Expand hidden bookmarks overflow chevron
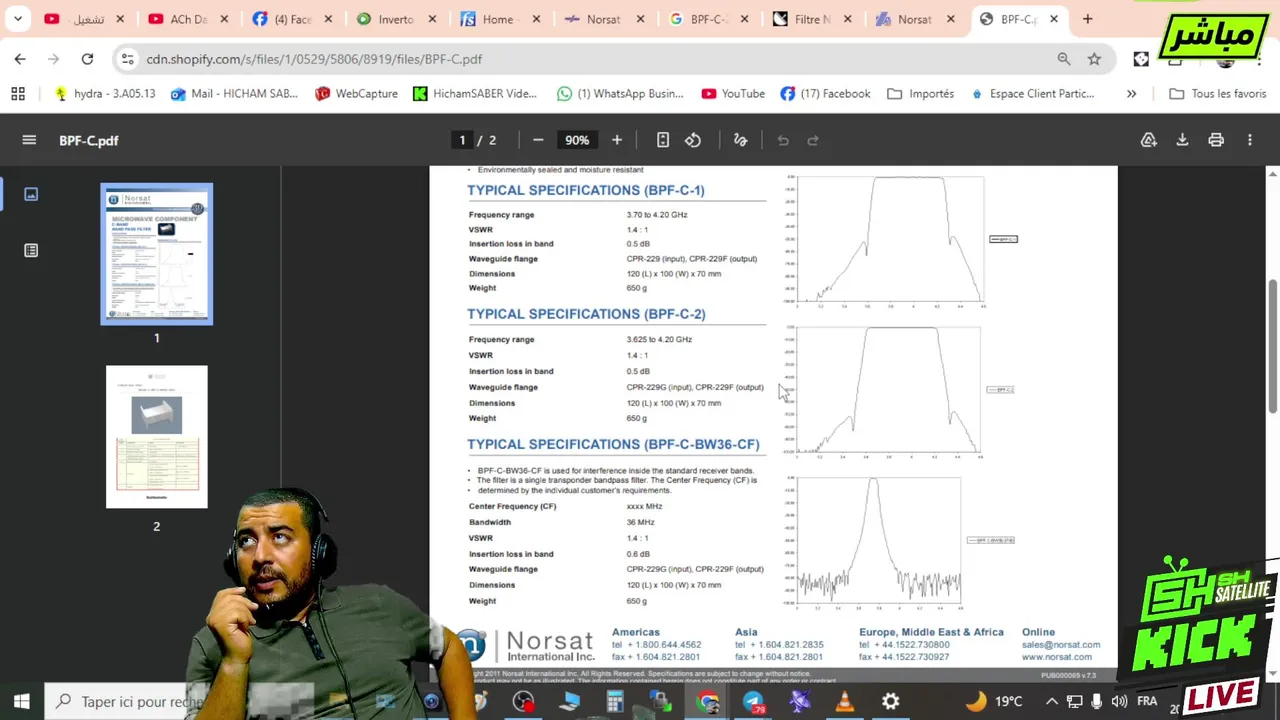This screenshot has width=1280, height=720. (x=1131, y=94)
